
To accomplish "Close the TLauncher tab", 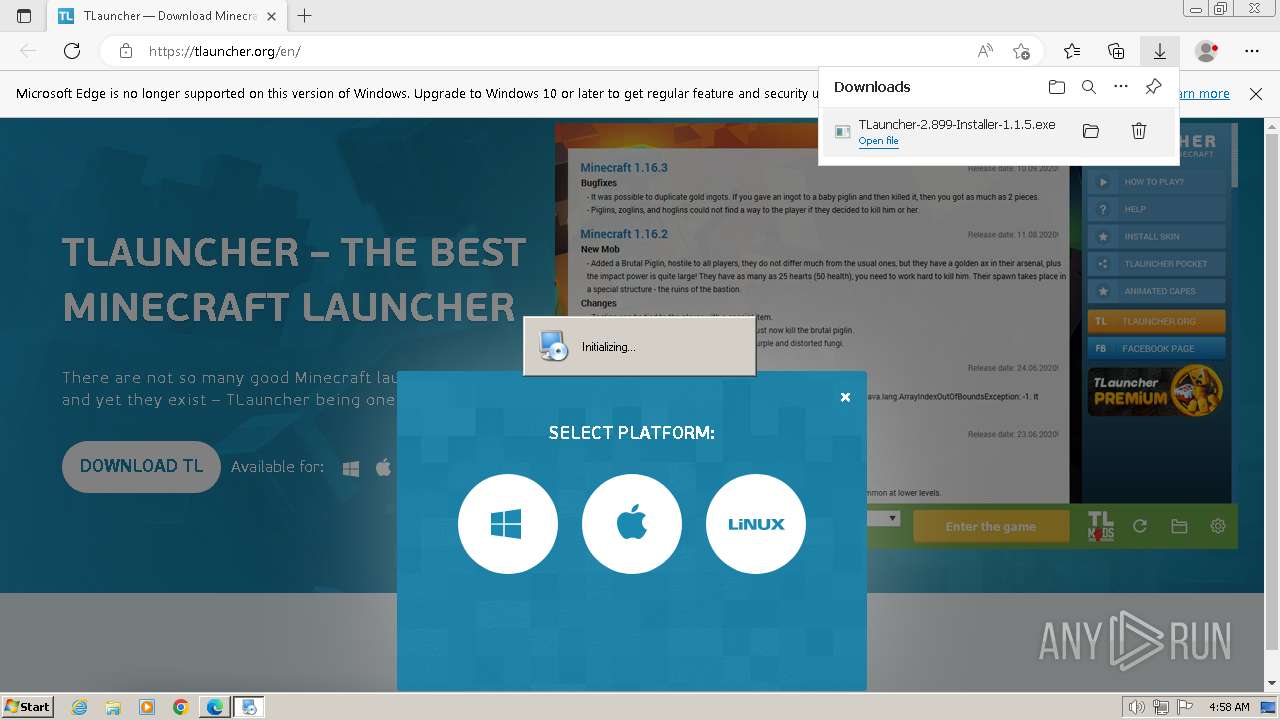I will 272,16.
